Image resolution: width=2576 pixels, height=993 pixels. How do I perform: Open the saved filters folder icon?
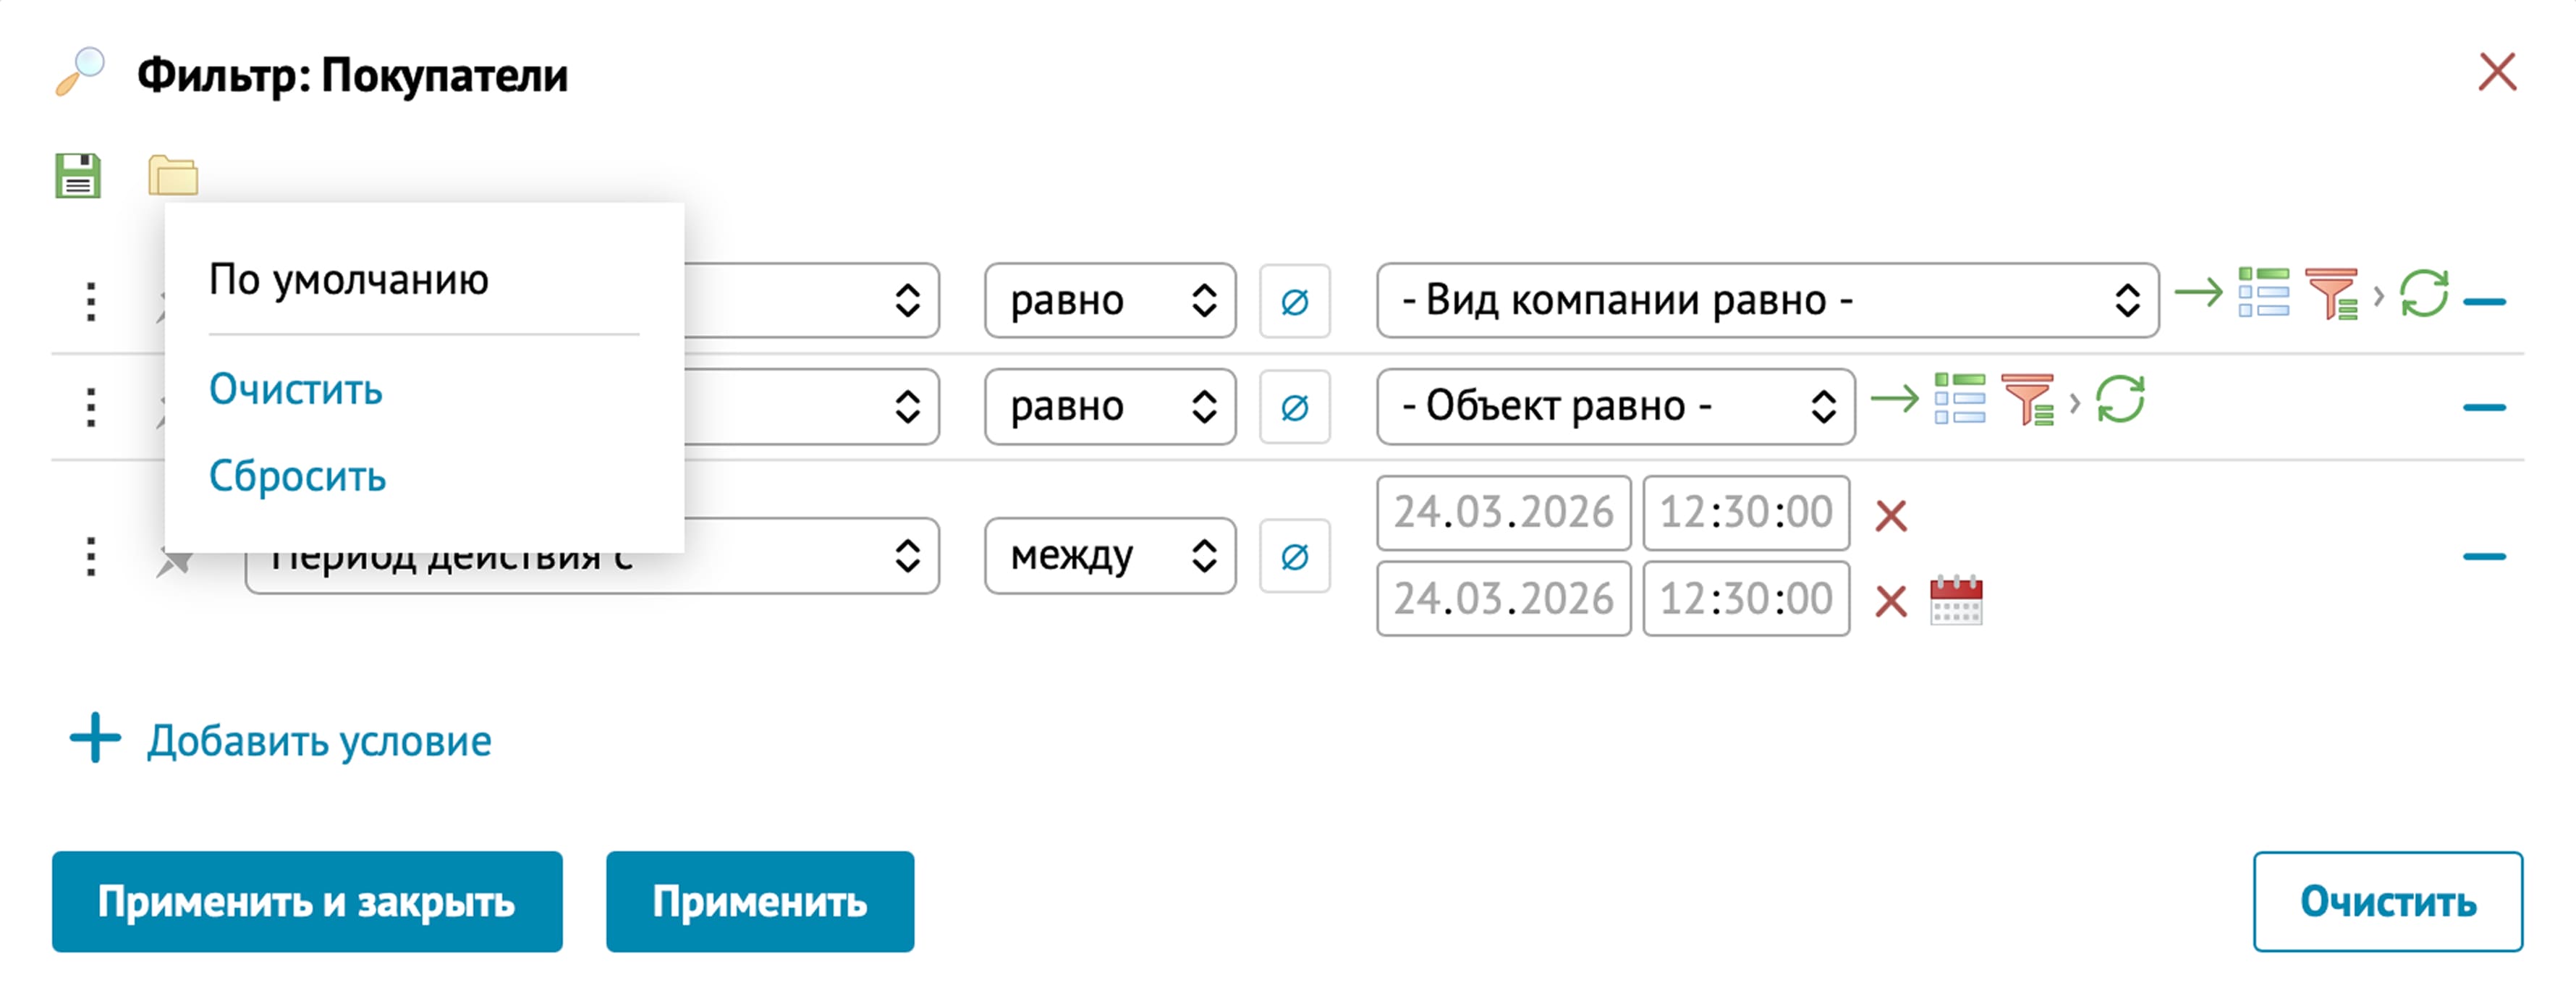point(173,176)
